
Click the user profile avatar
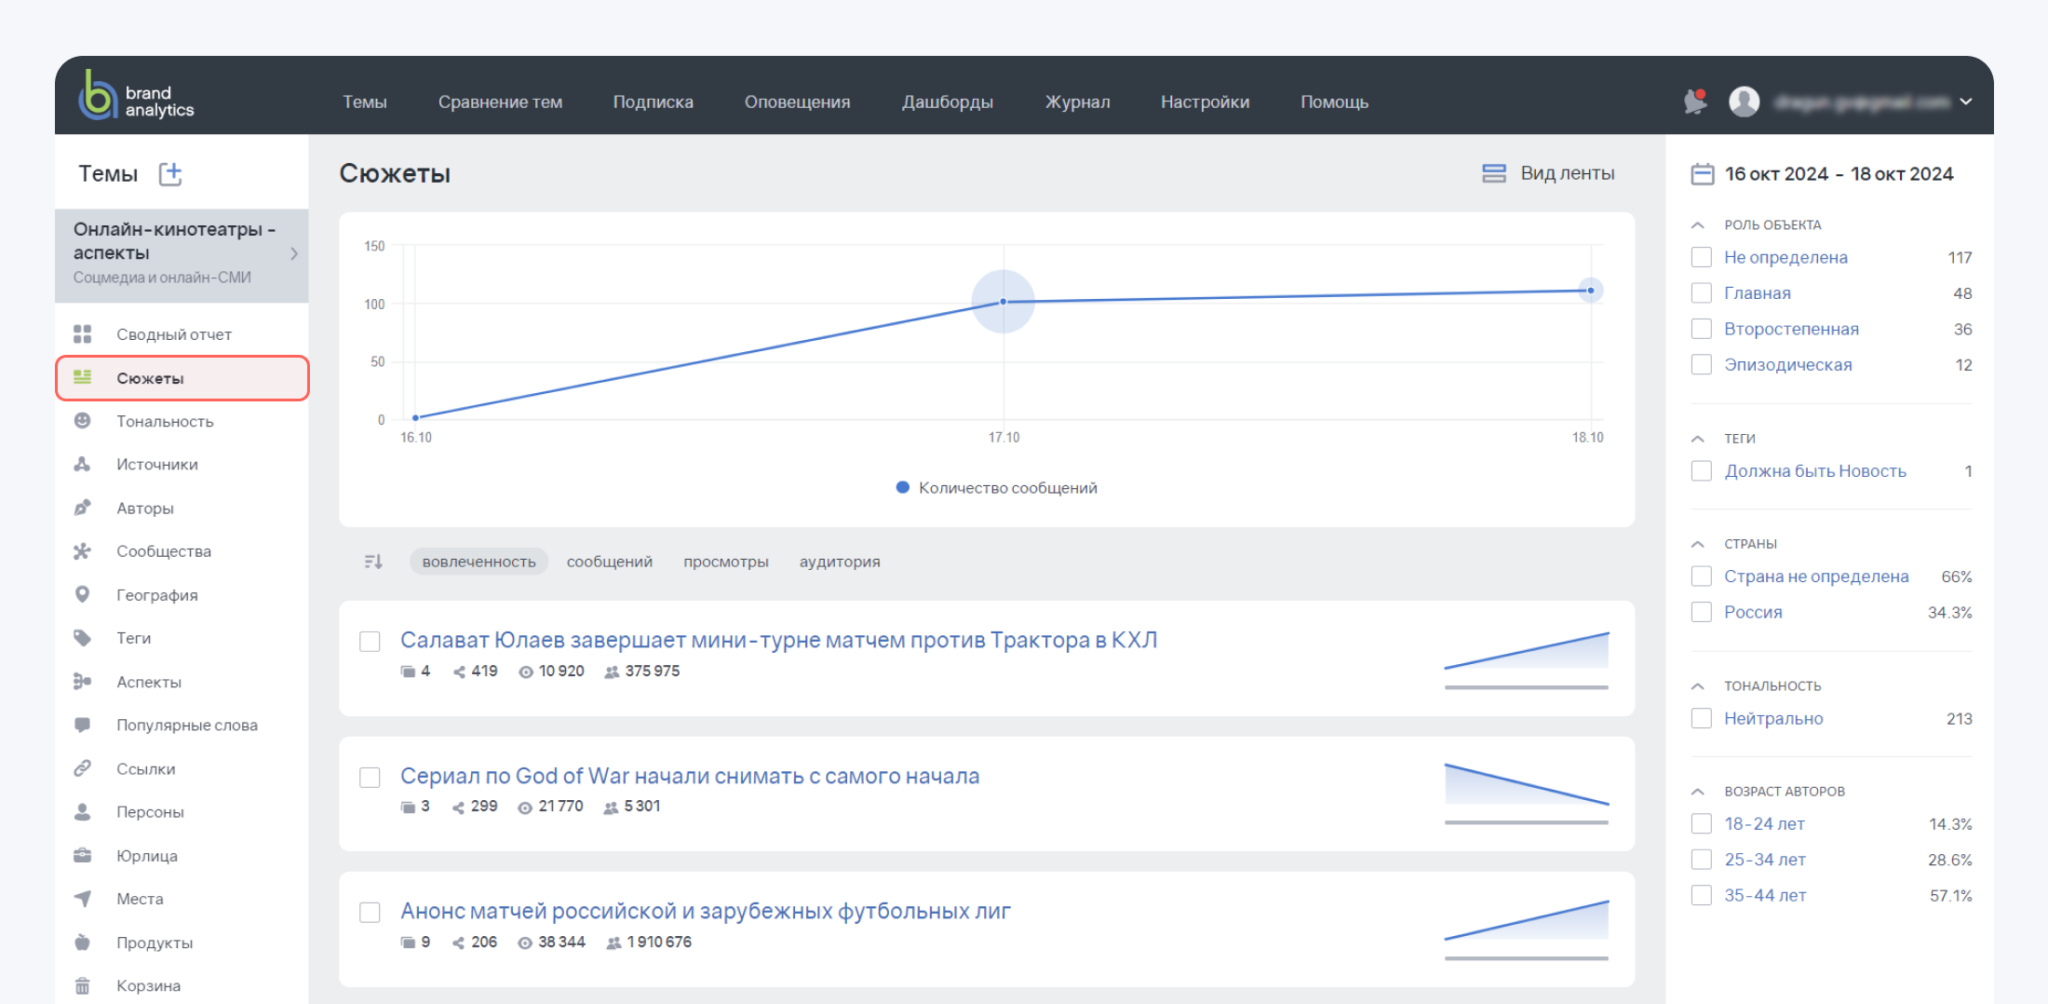pyautogui.click(x=1744, y=101)
